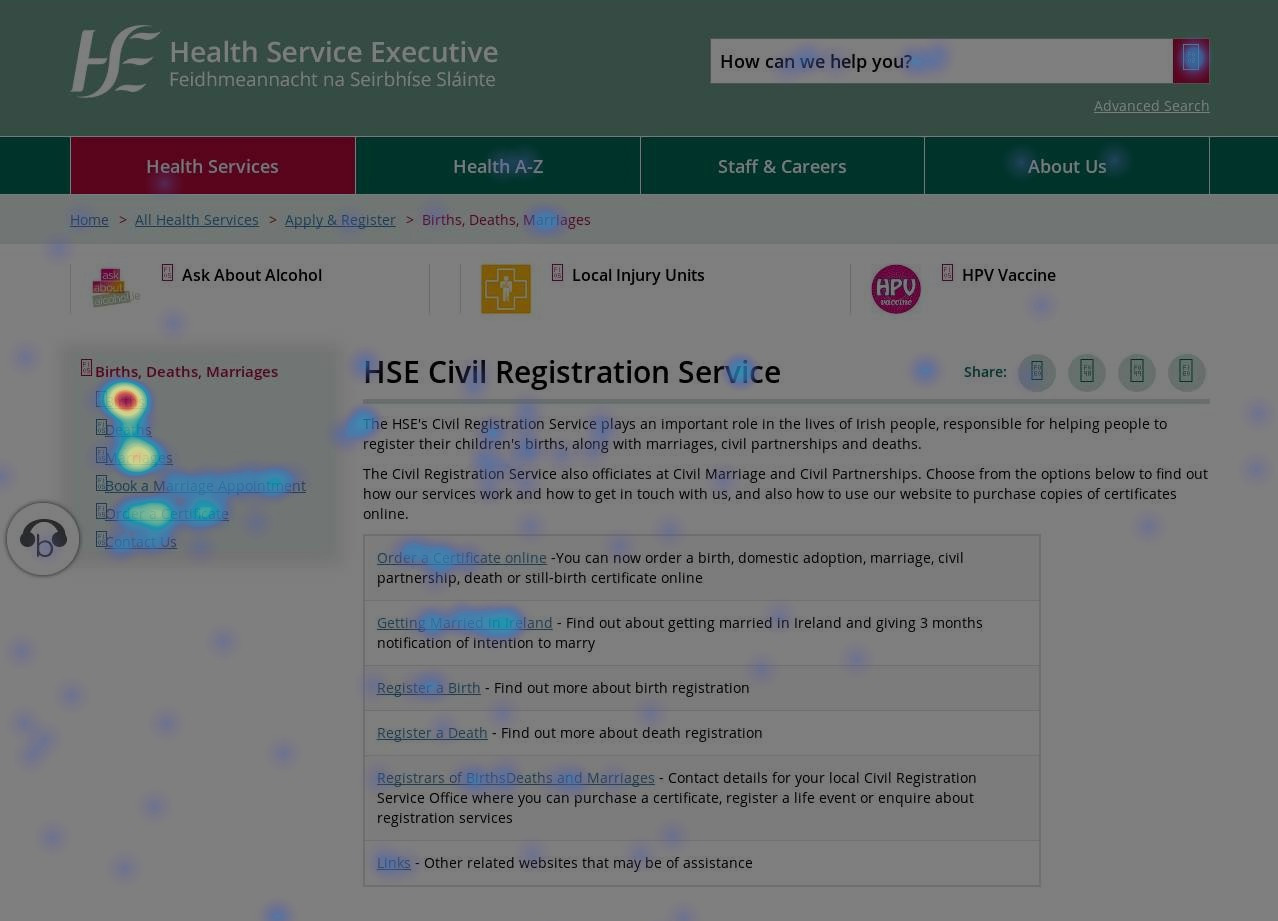
Task: Open Order a Certificate in the sidebar
Action: point(167,514)
